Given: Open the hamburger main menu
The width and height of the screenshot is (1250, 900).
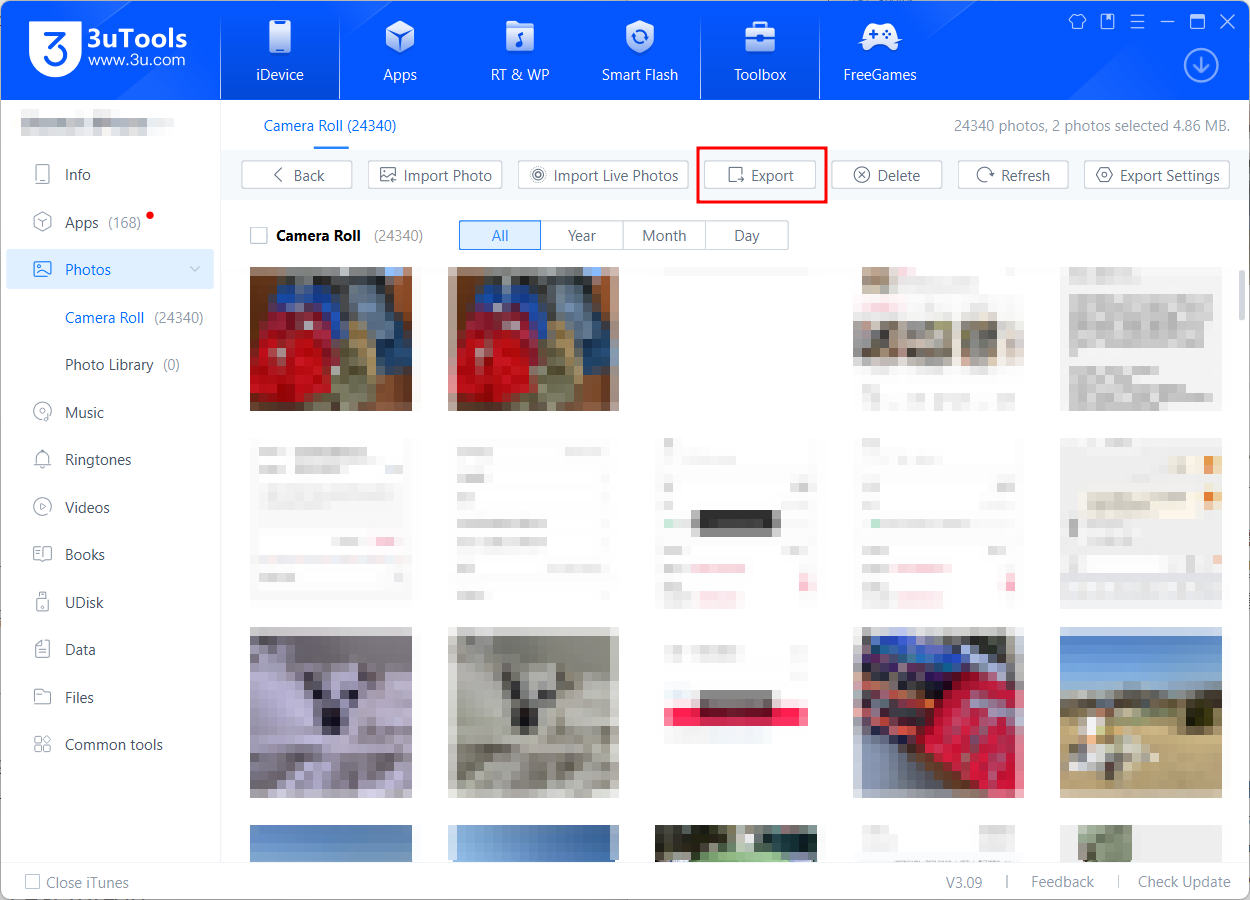Looking at the screenshot, I should (1137, 20).
